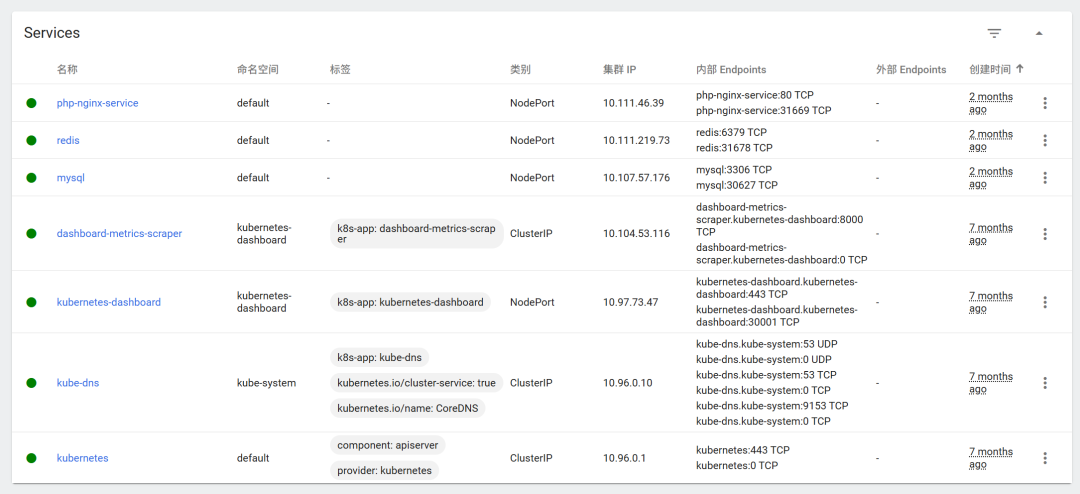Click the component: apiserver label chip
The width and height of the screenshot is (1080, 494).
tap(388, 444)
